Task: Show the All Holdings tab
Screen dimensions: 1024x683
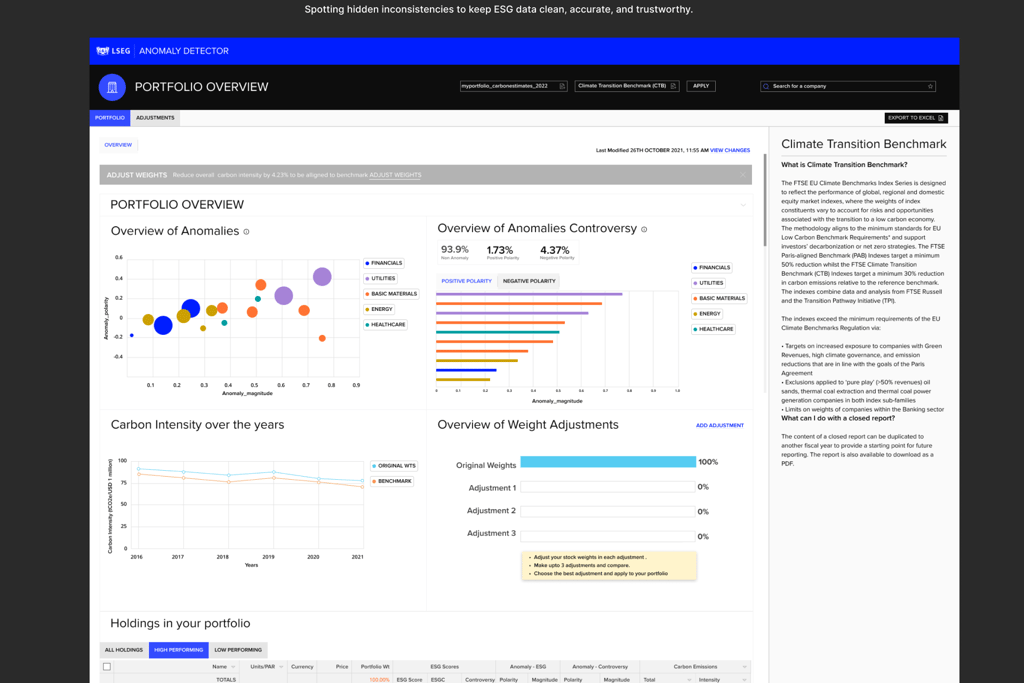Action: pos(123,650)
